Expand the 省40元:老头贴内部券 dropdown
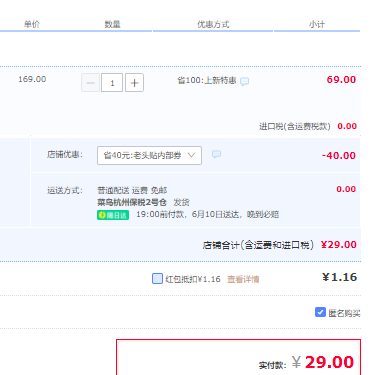This screenshot has width=389, height=375. [x=149, y=155]
